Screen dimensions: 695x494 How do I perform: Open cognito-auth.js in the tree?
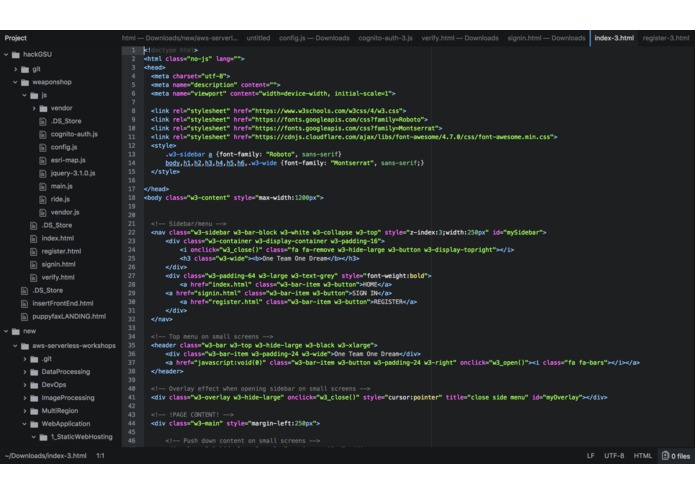[74, 134]
